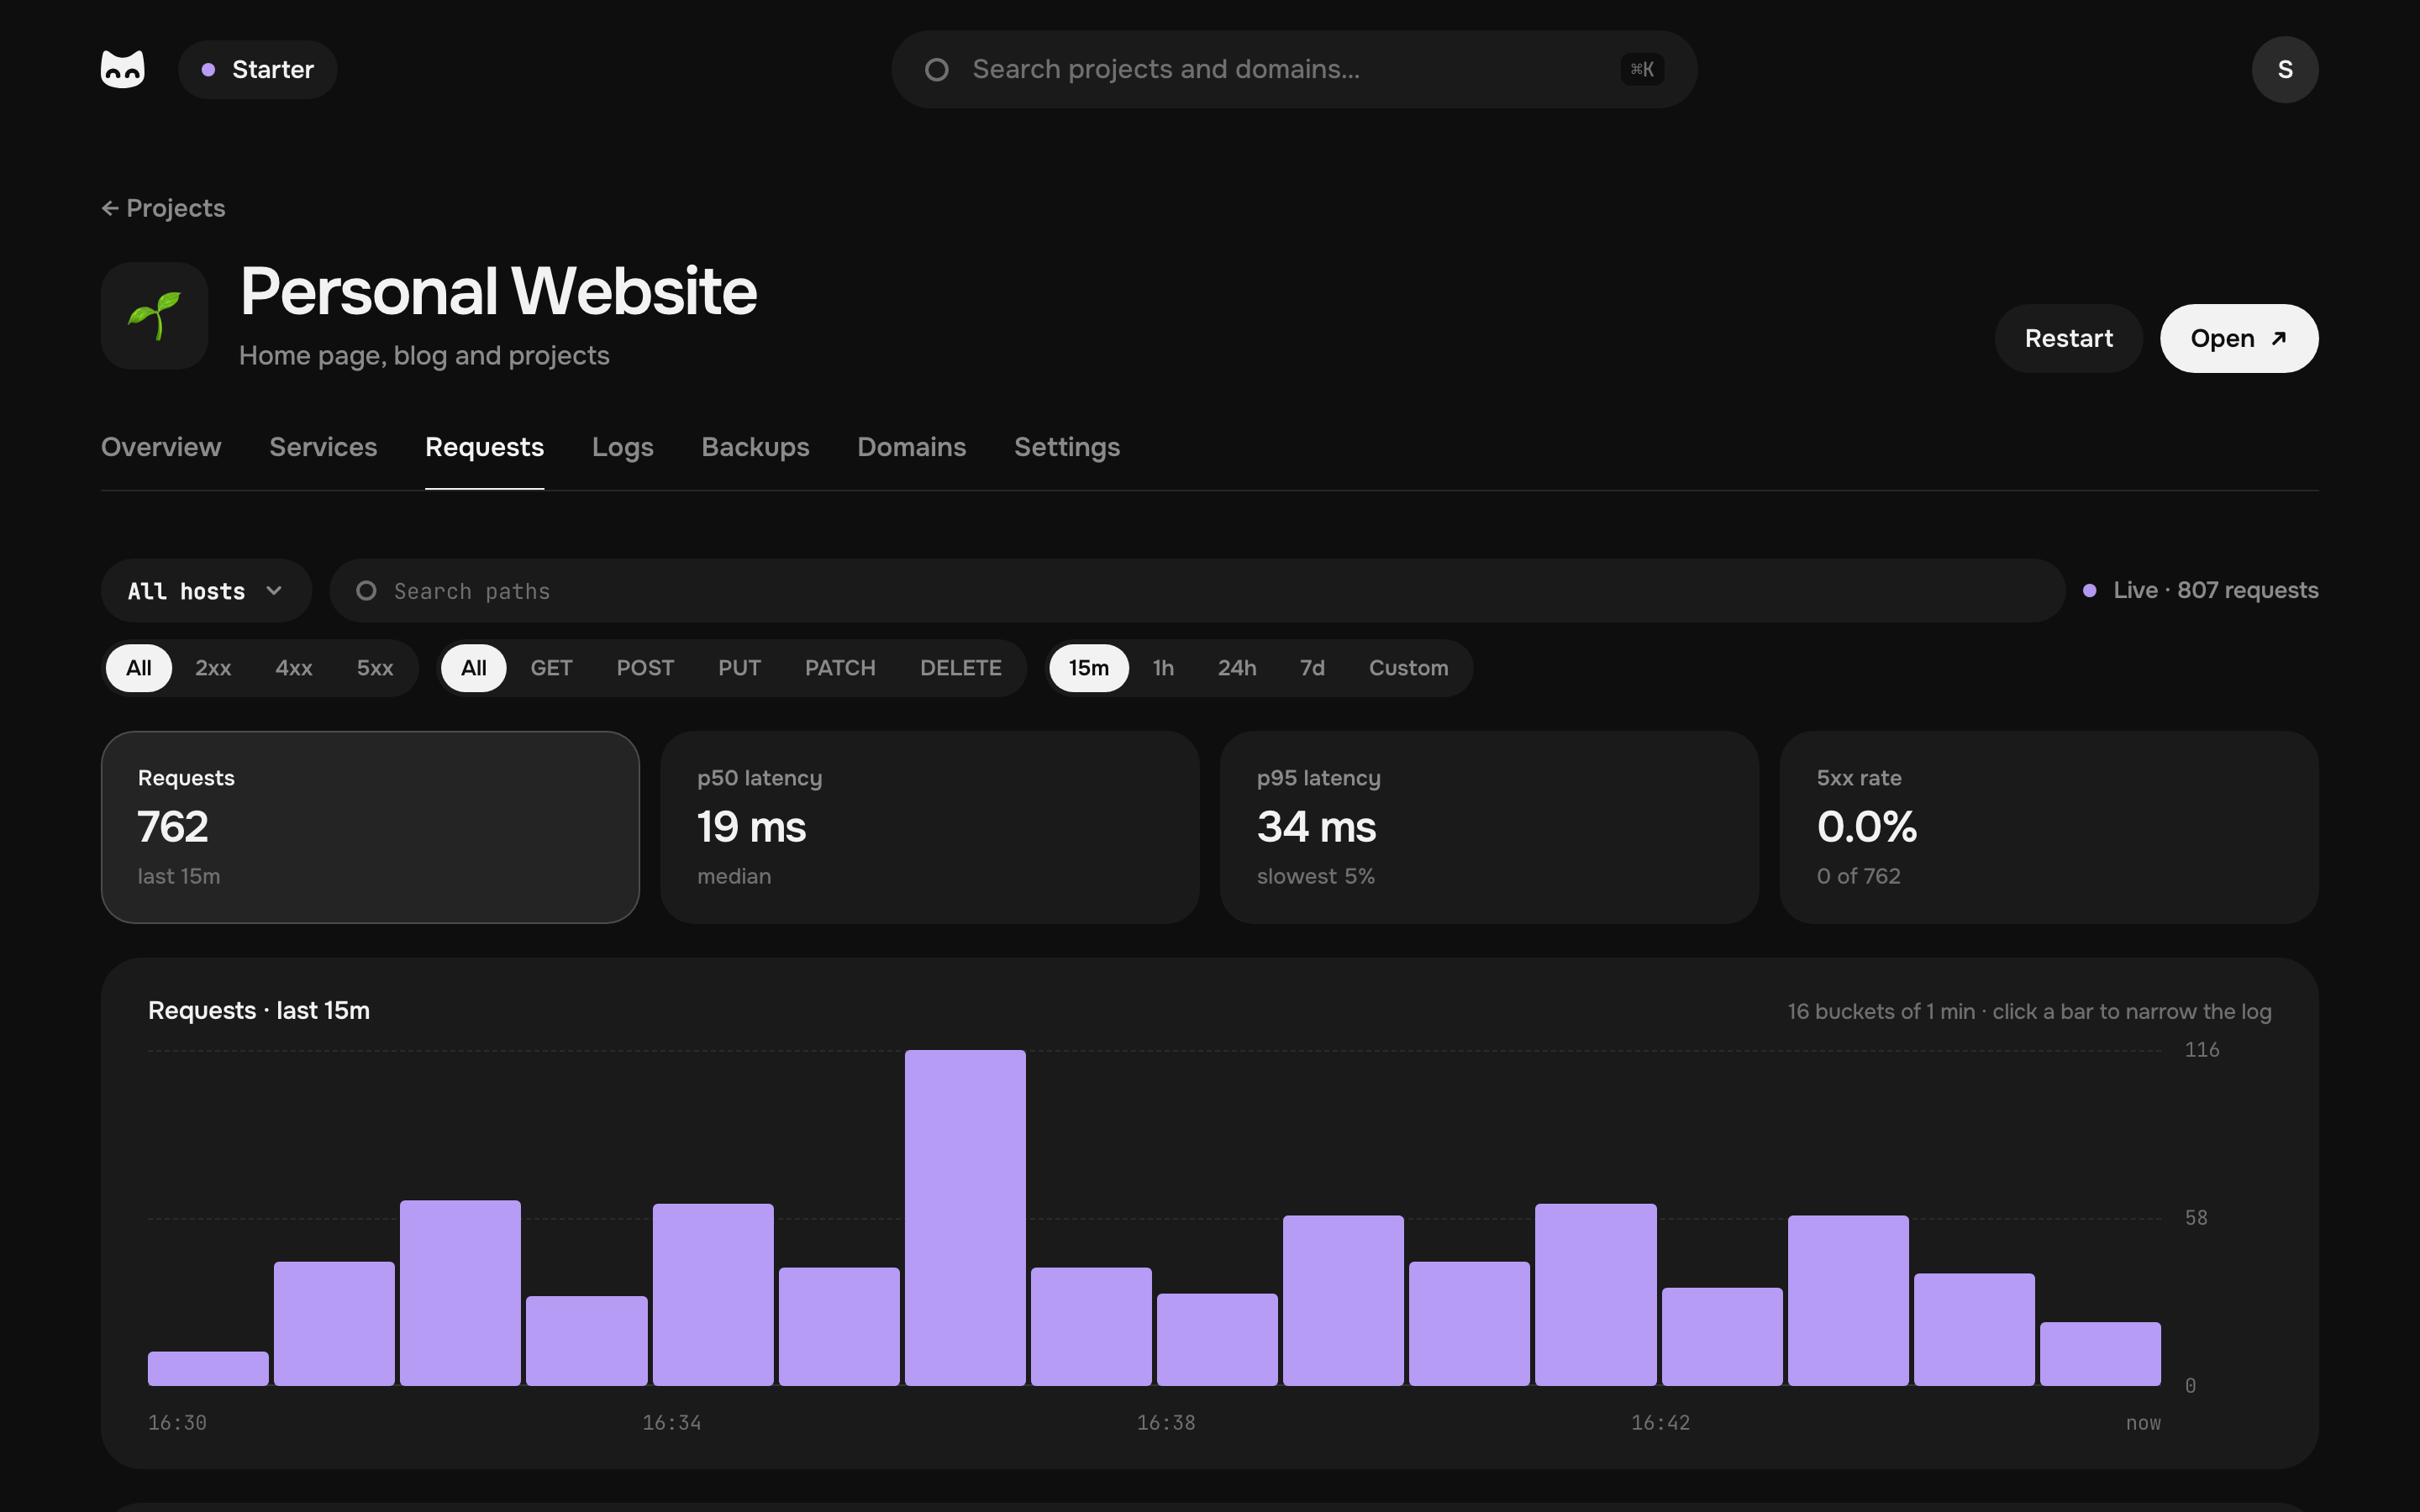The image size is (2420, 1512).
Task: Select the Requests 762 metric card
Action: 370,827
